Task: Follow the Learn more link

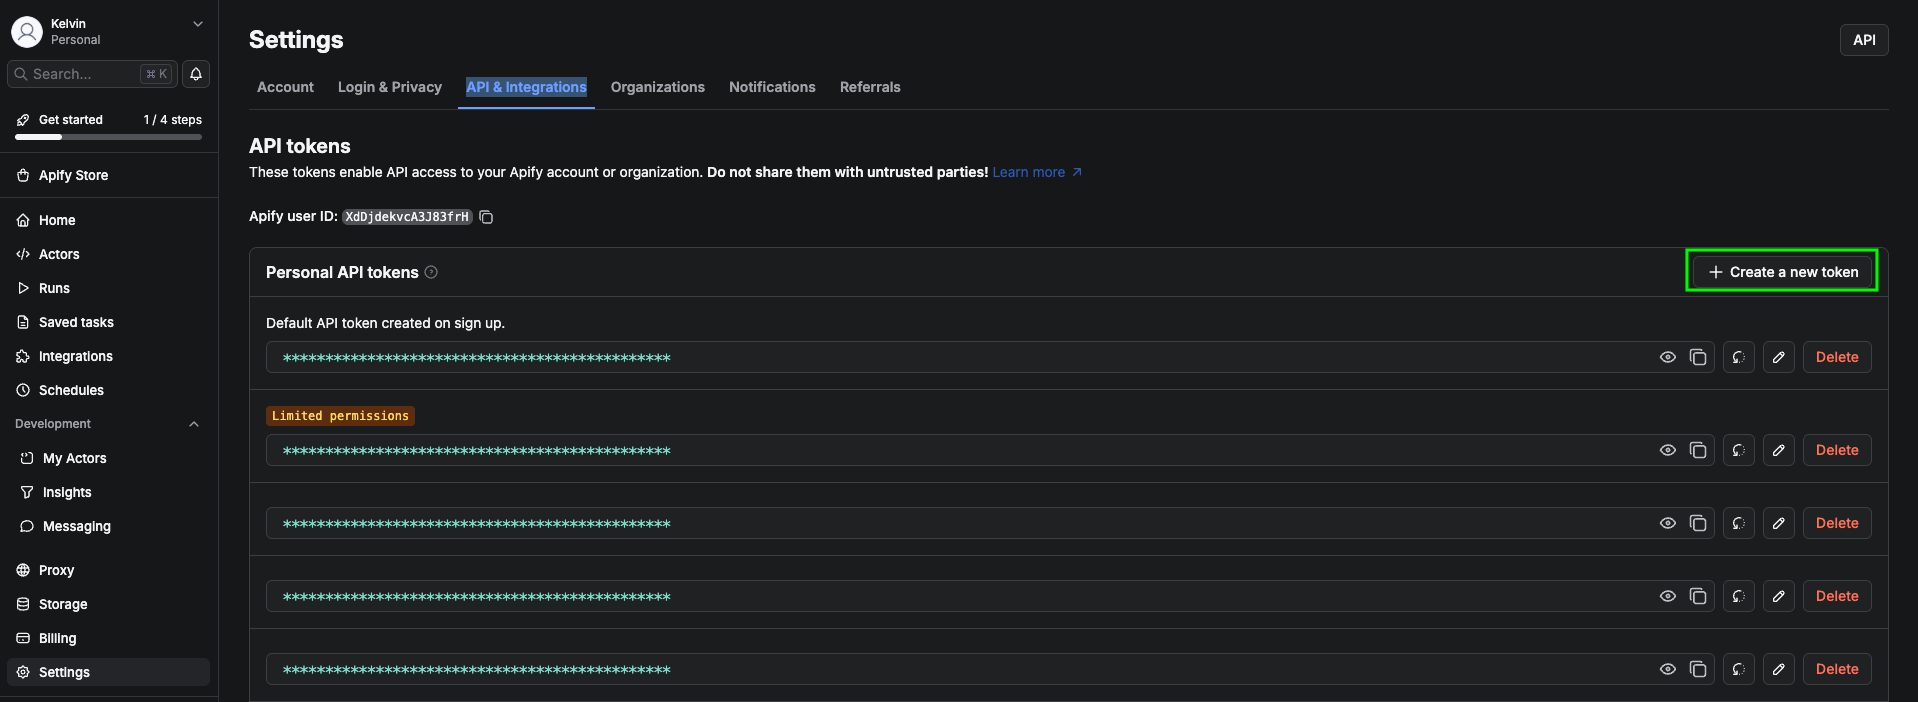Action: point(1037,172)
